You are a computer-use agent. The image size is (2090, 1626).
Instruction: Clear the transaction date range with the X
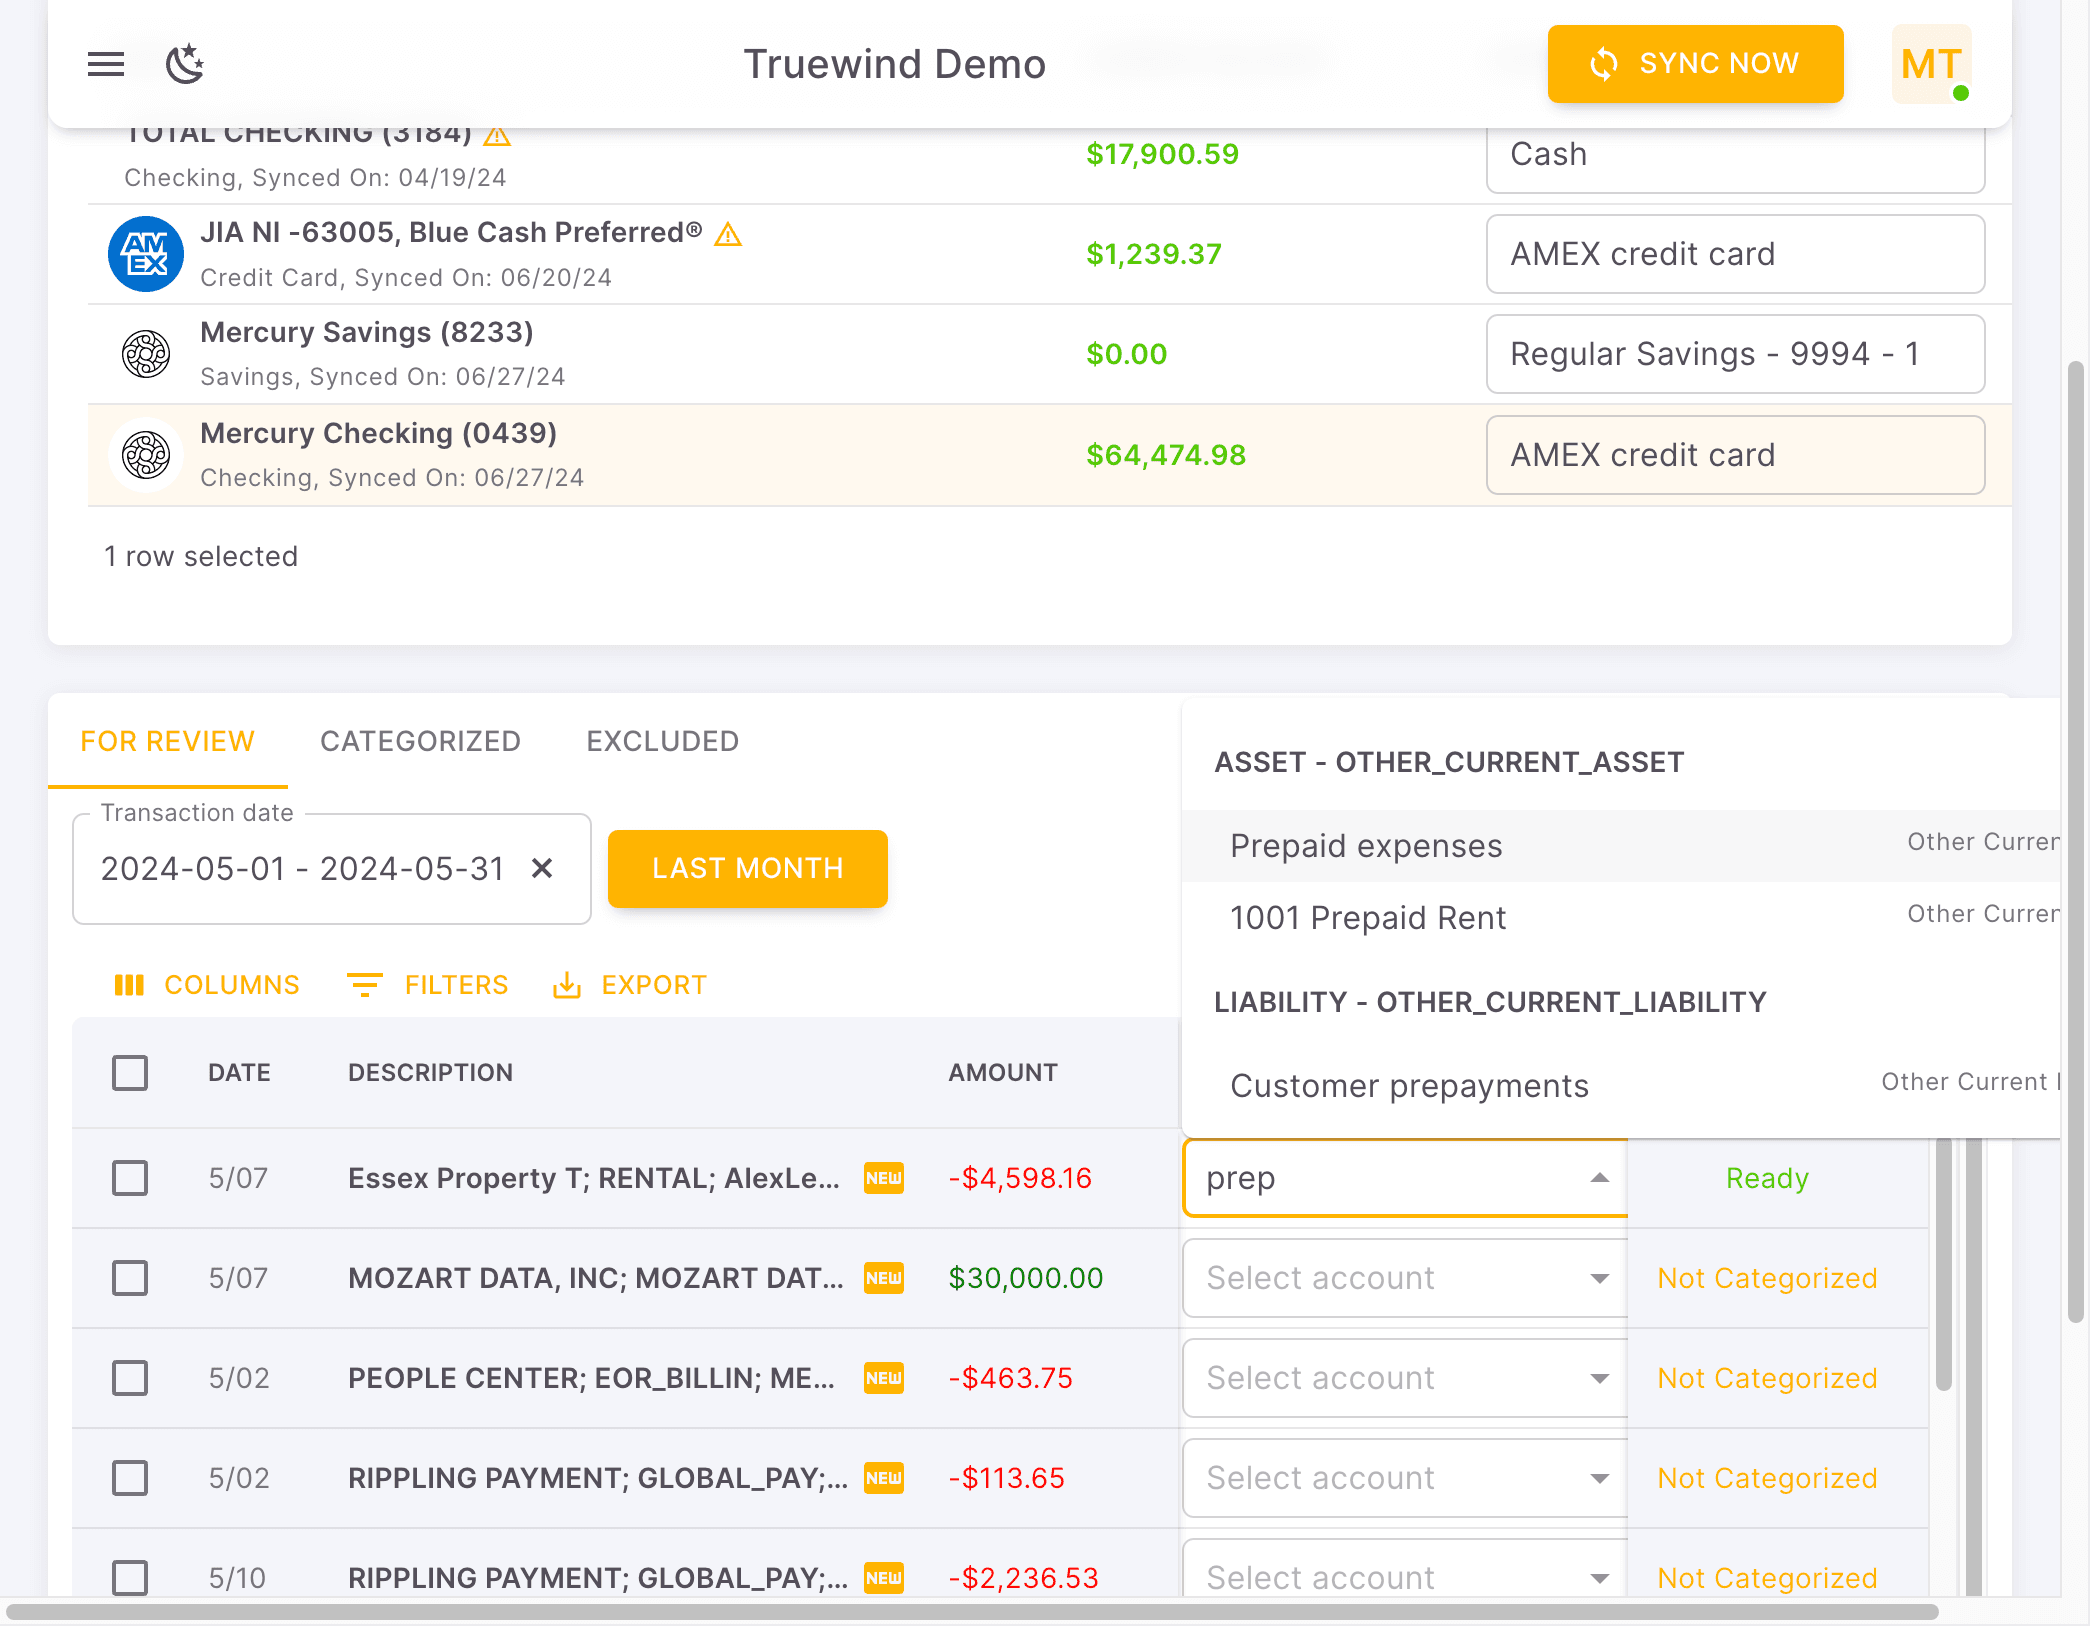coord(543,869)
